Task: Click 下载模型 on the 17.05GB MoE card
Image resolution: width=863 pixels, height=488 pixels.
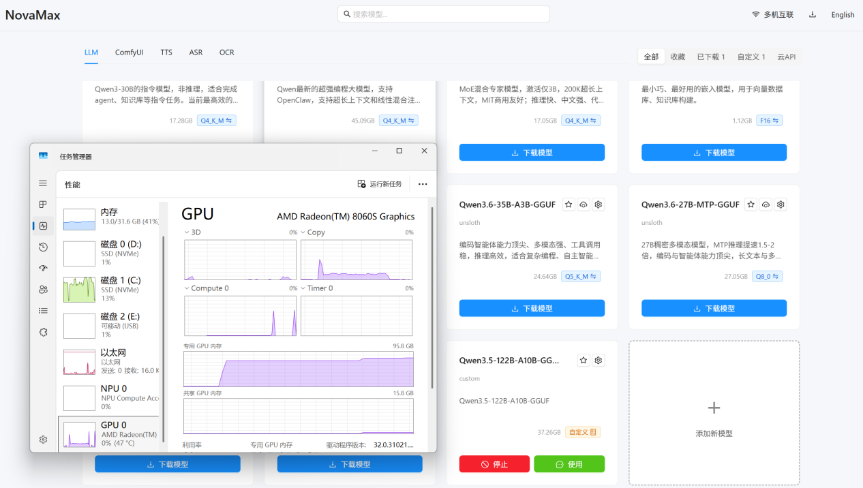Action: [x=532, y=152]
